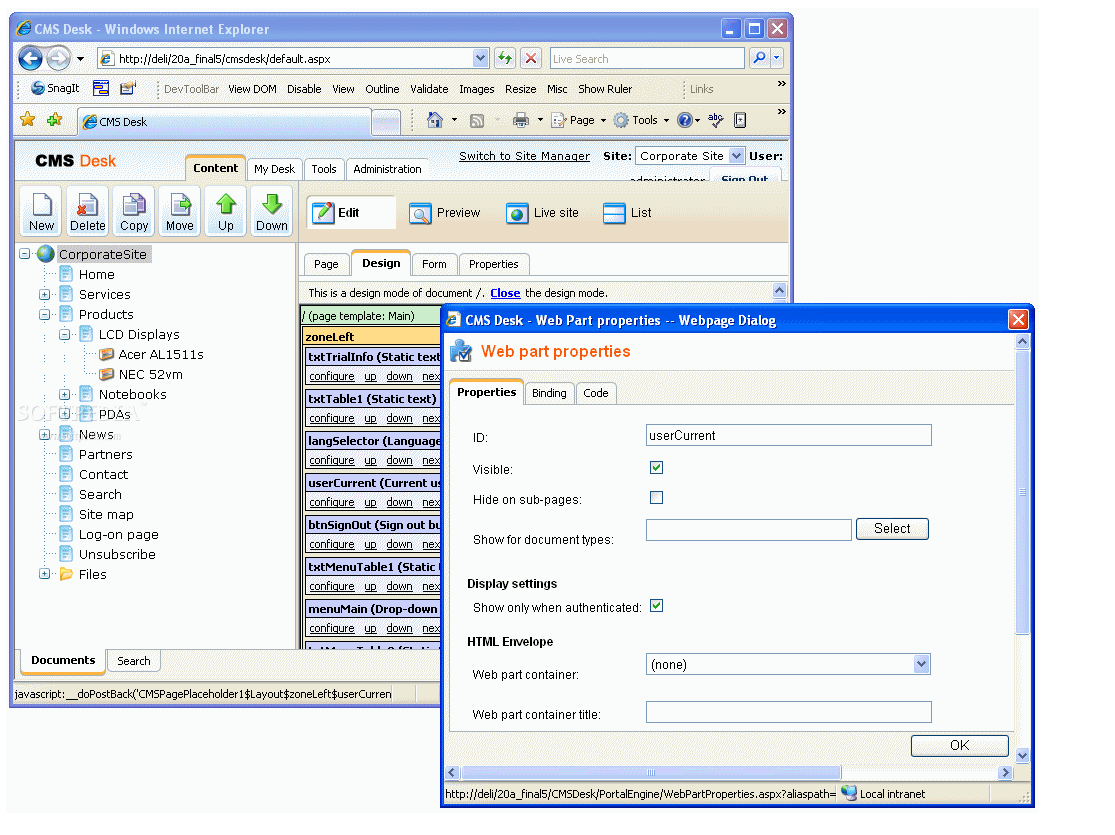Image resolution: width=1115 pixels, height=835 pixels.
Task: Click the dialog vertical scrollbar thumb
Action: pyautogui.click(x=1022, y=491)
